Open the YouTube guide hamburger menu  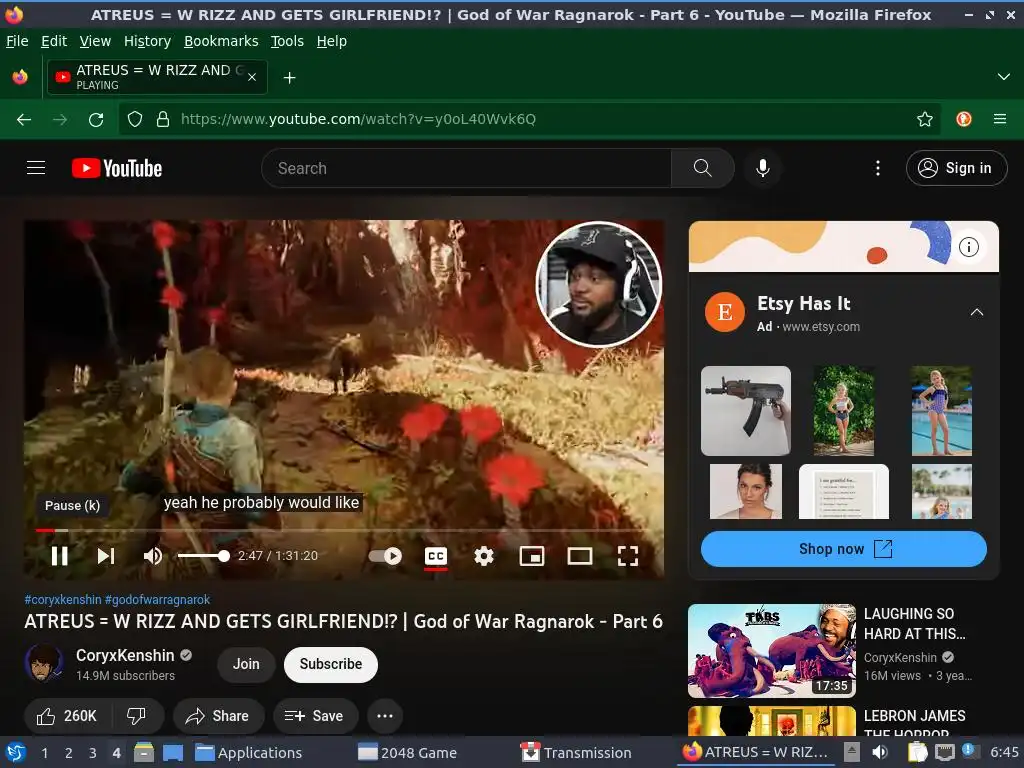36,168
